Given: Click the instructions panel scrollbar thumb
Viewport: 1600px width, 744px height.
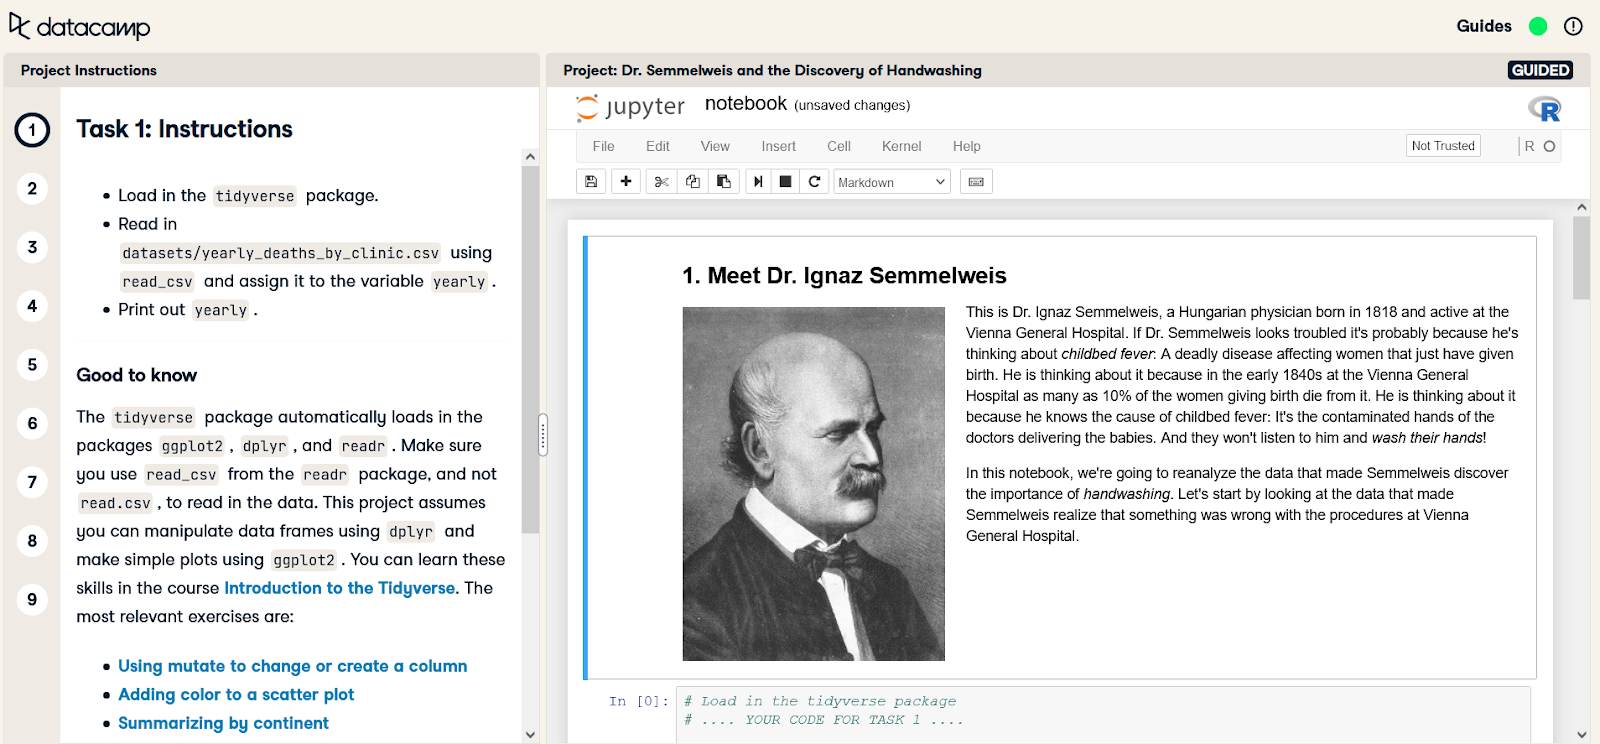Looking at the screenshot, I should (x=530, y=350).
